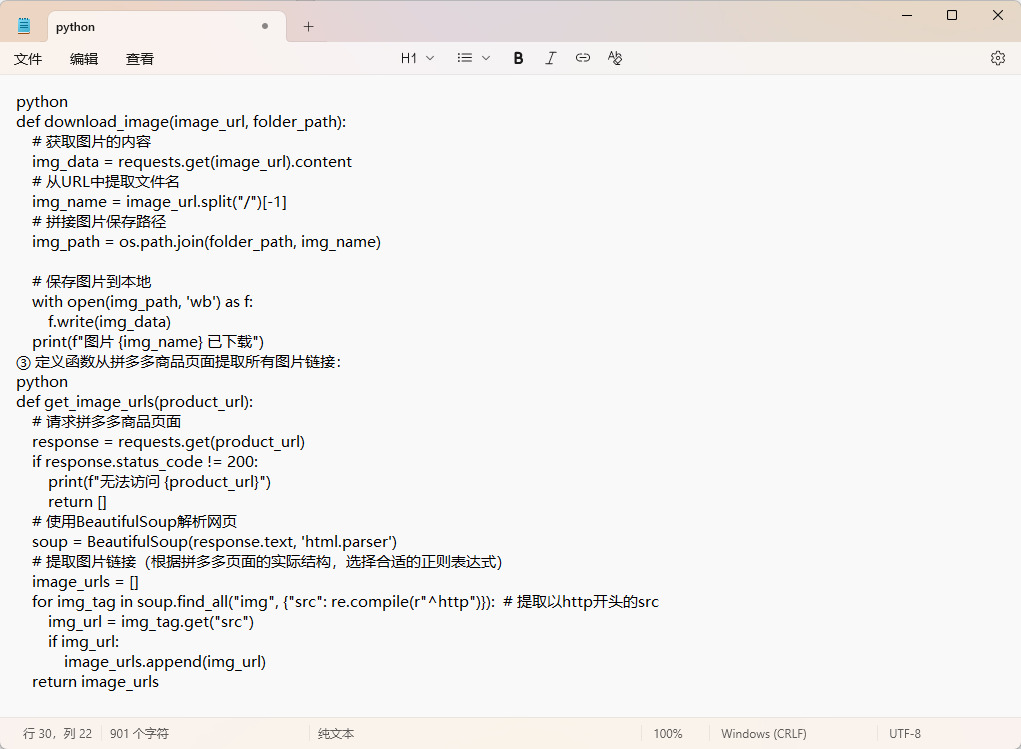Close the Notepad window

(998, 15)
